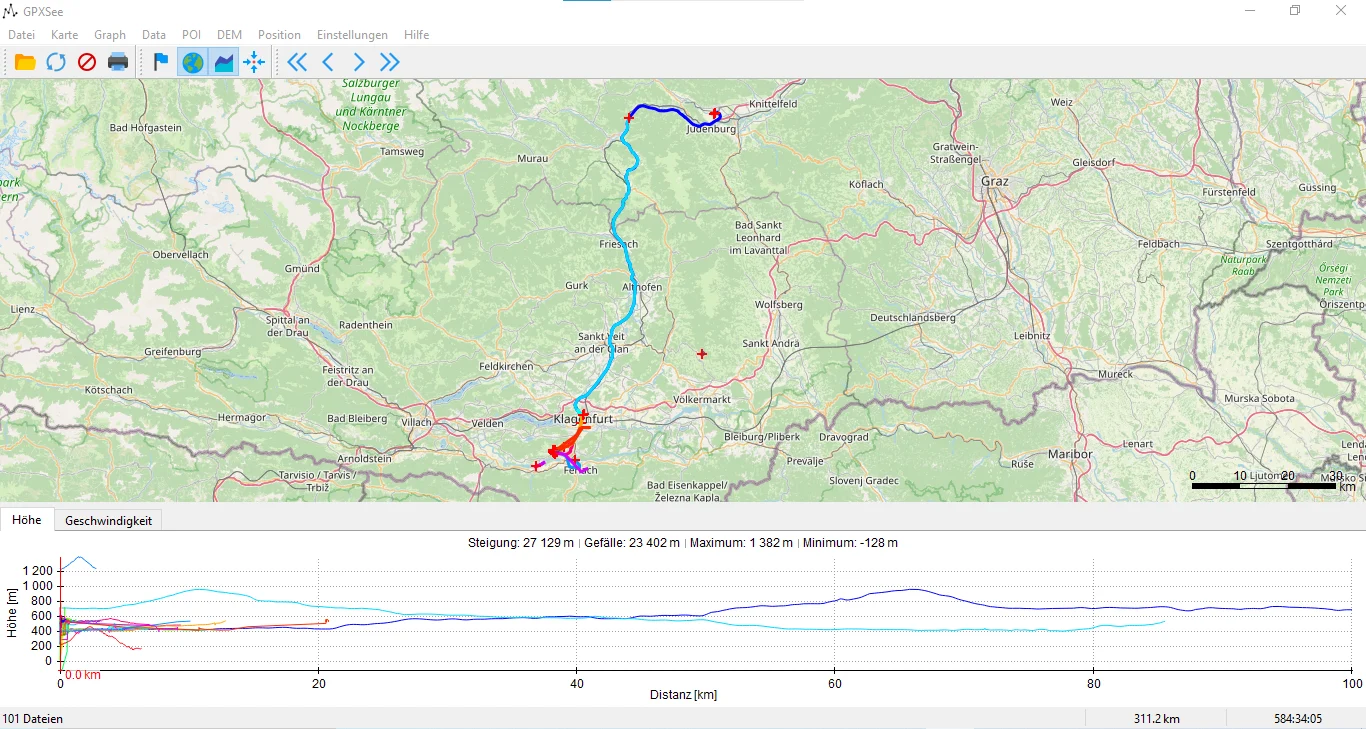The width and height of the screenshot is (1366, 729).
Task: Go to previous file arrow
Action: coord(328,62)
